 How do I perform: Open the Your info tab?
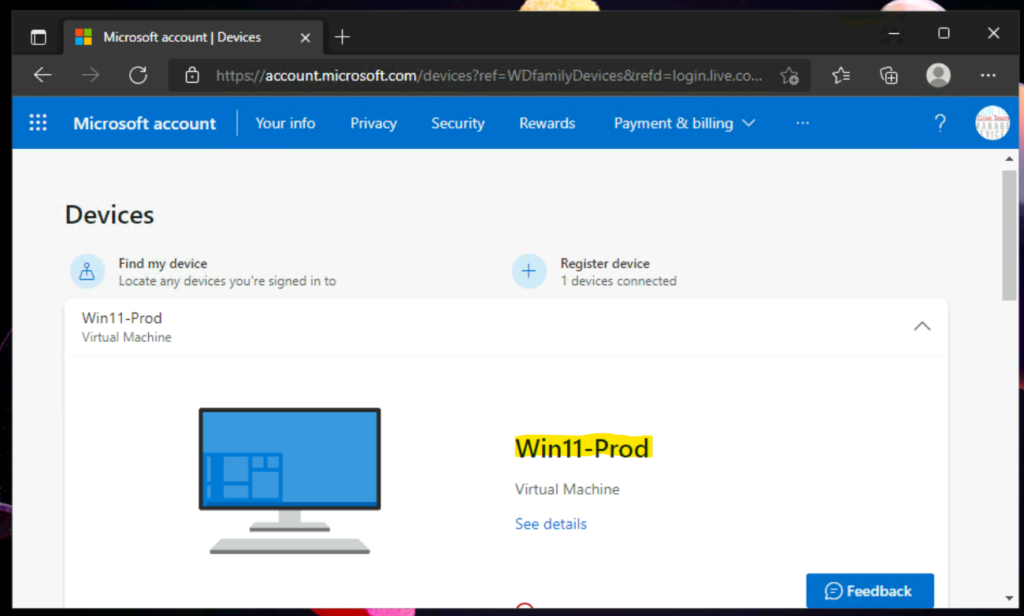285,123
